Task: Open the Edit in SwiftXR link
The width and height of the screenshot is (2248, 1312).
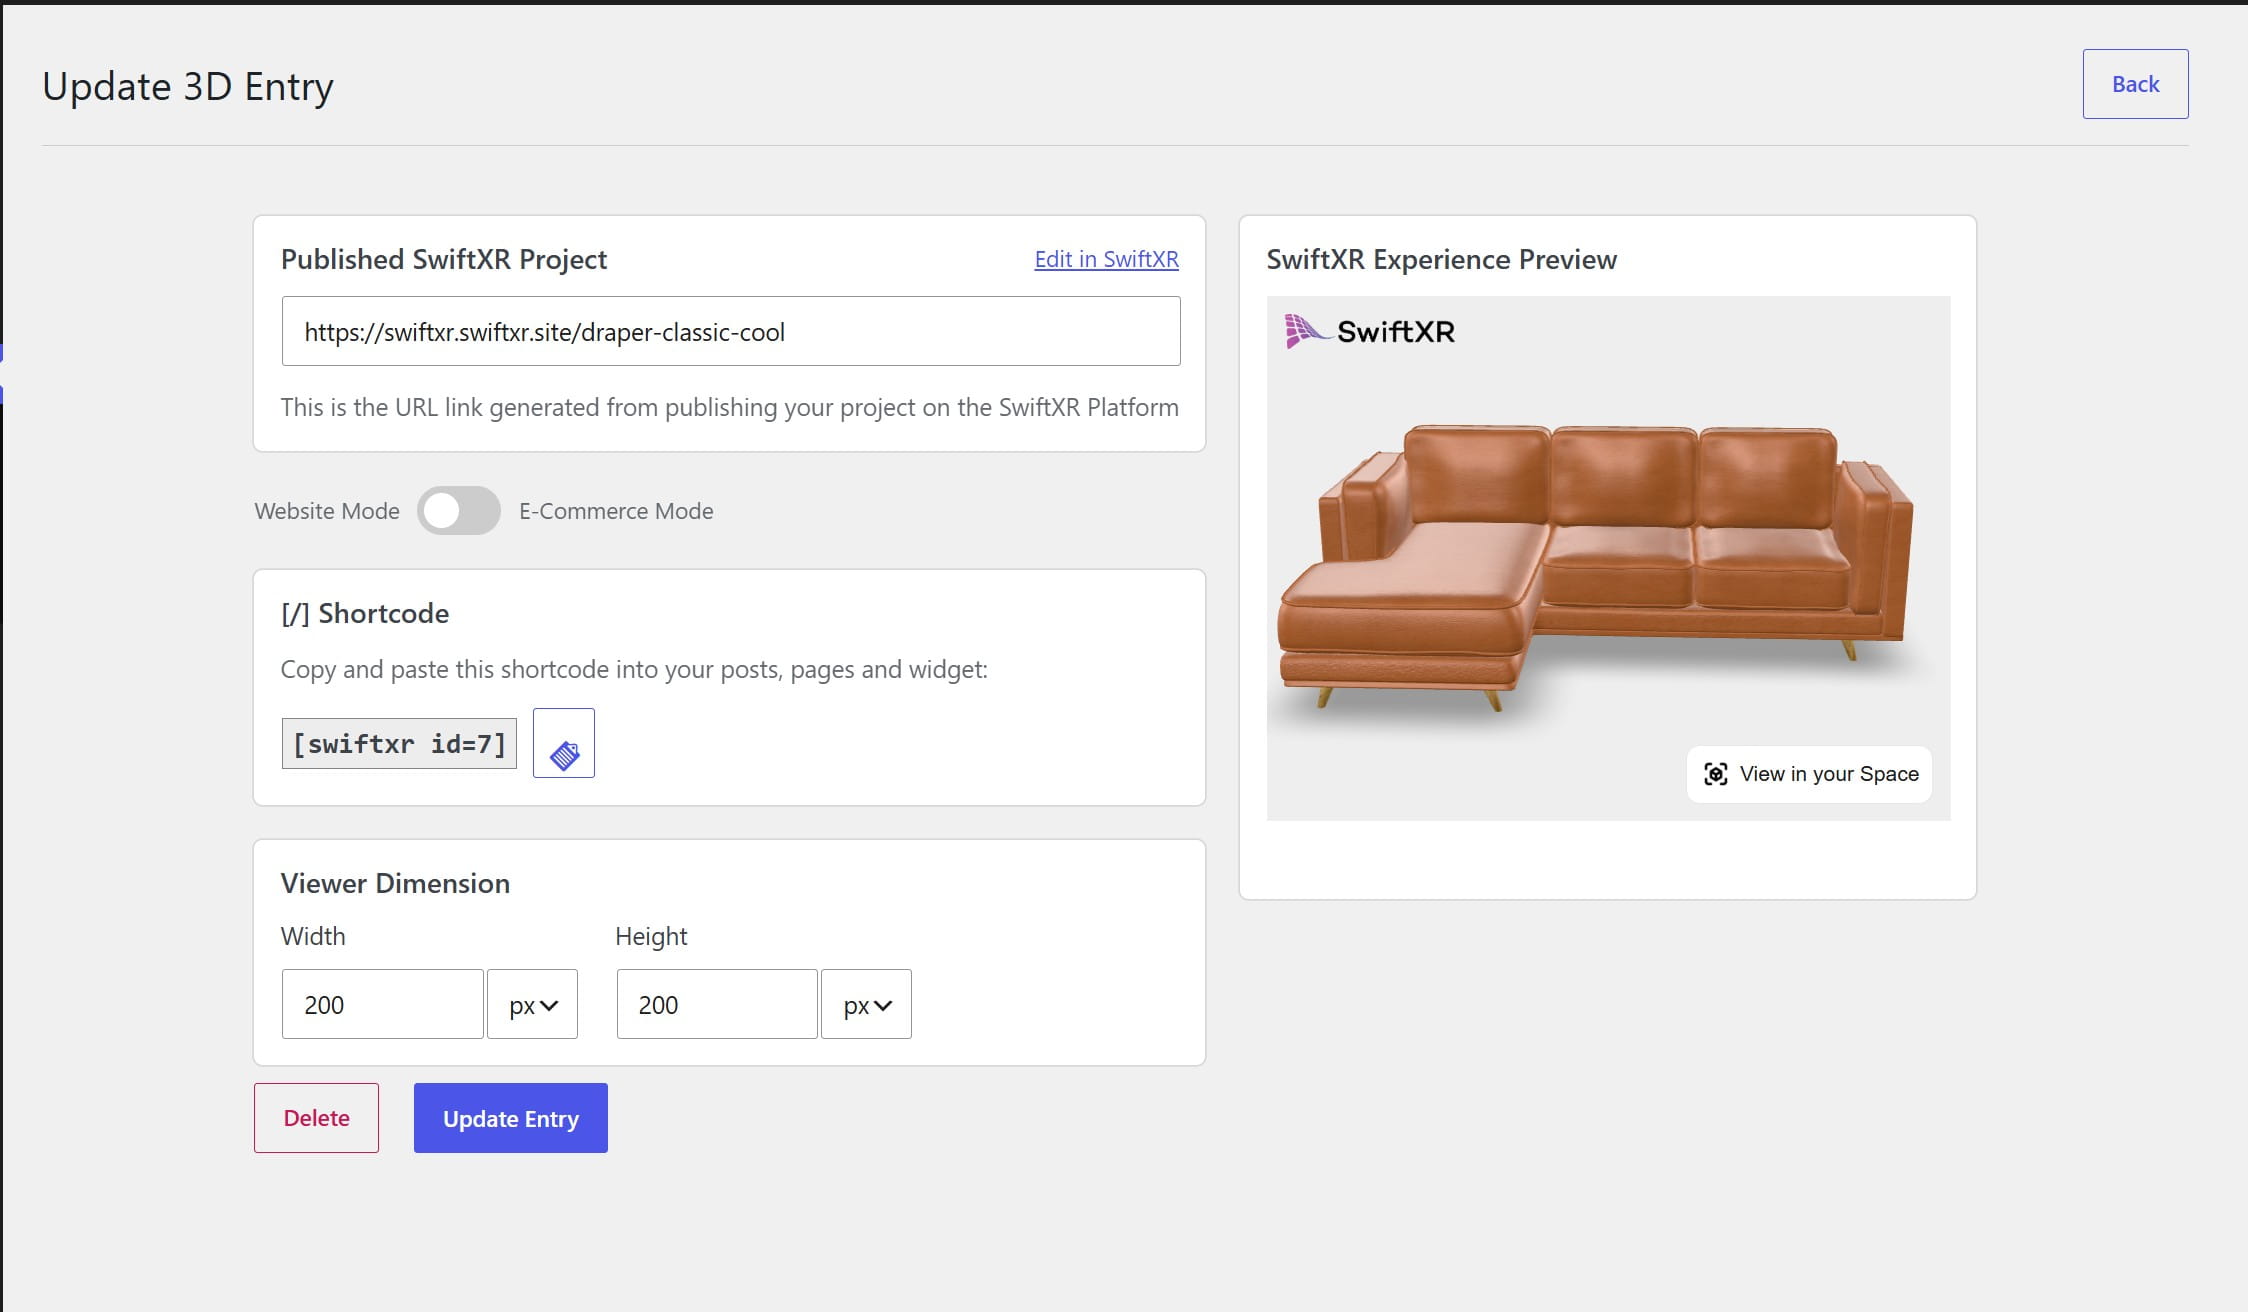Action: click(1106, 259)
